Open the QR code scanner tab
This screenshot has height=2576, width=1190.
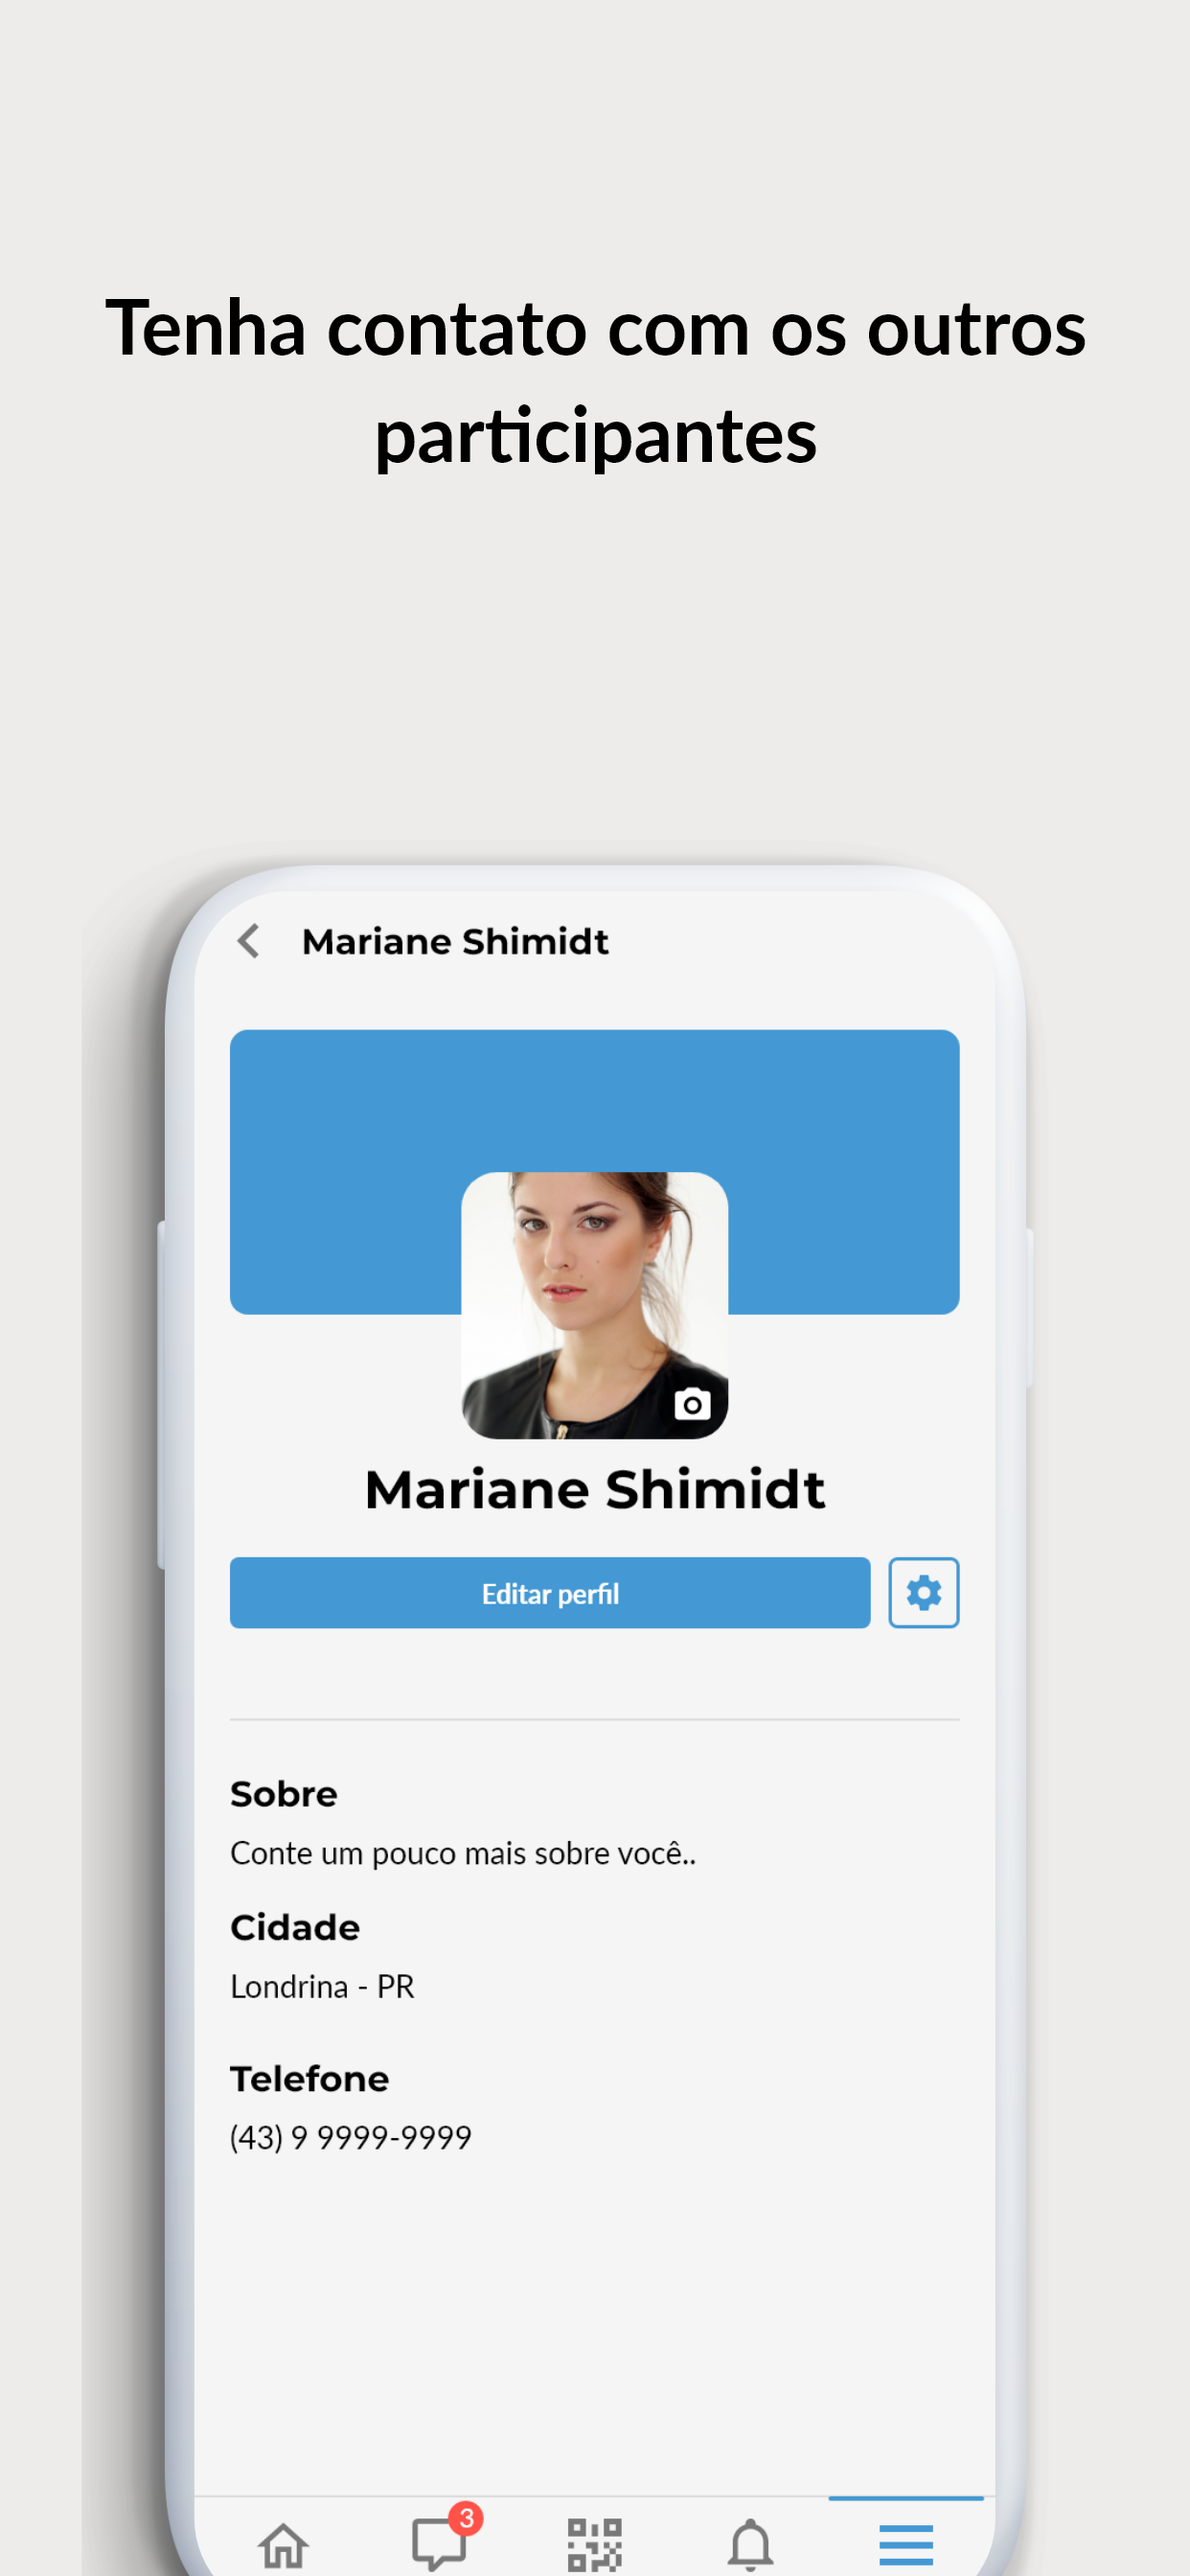pos(595,2544)
